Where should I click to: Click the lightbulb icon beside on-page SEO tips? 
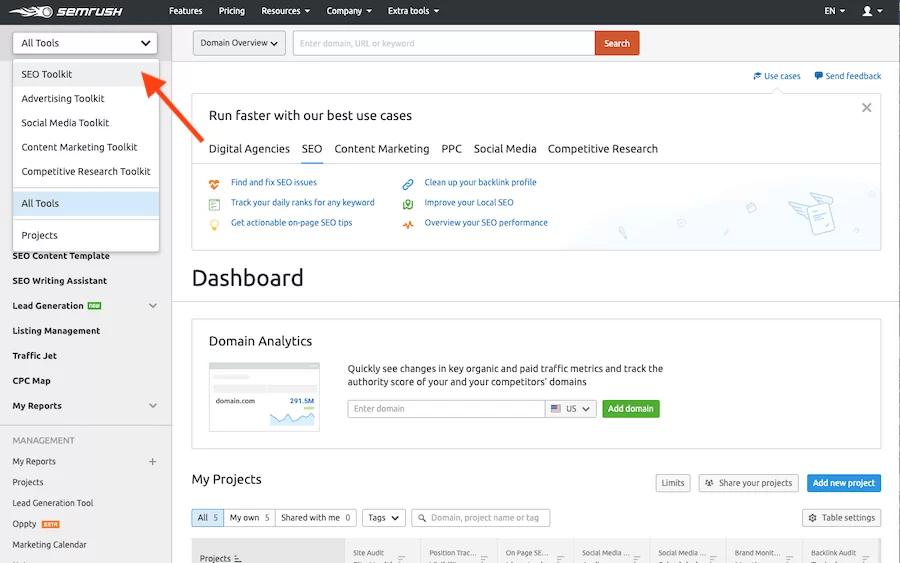[214, 224]
